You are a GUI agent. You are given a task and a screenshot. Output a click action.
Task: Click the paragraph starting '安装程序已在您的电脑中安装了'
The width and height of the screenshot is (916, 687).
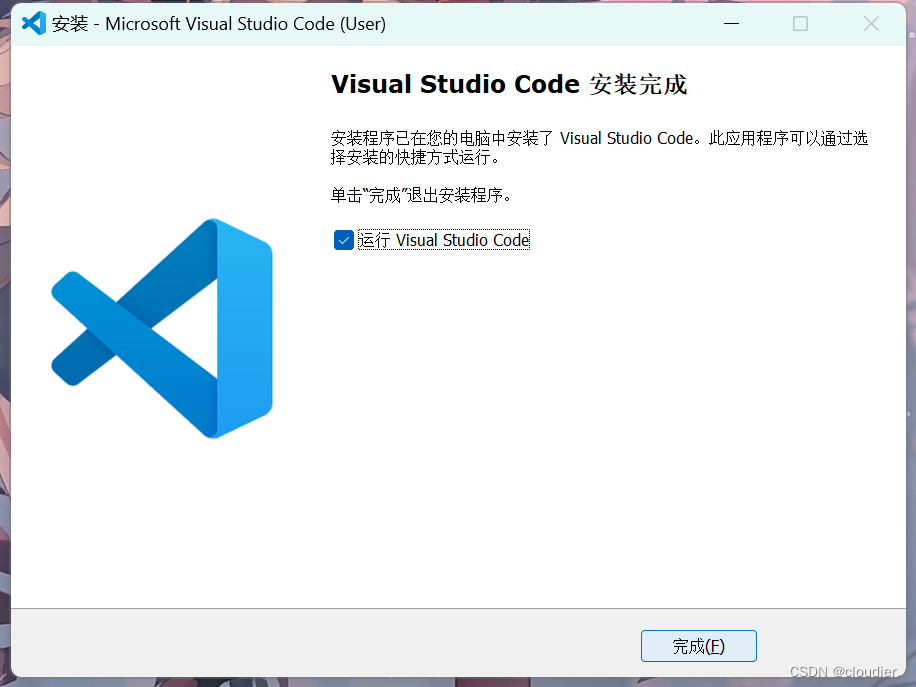coord(599,148)
